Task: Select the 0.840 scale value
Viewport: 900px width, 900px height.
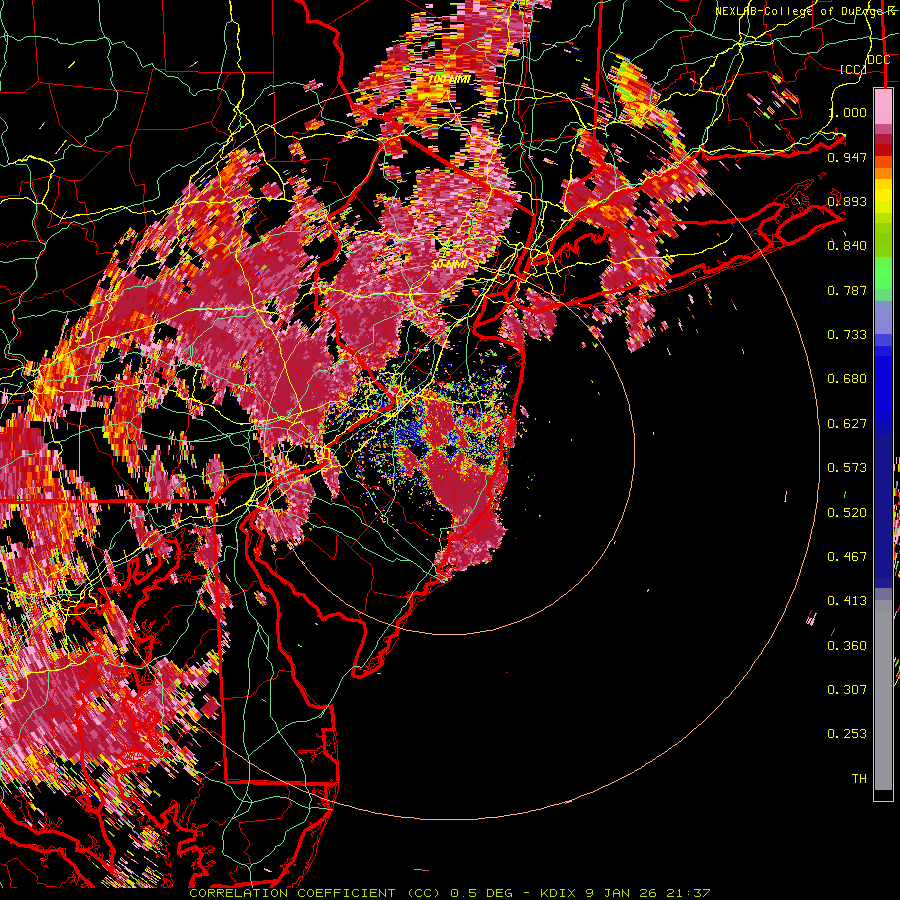Action: click(847, 246)
